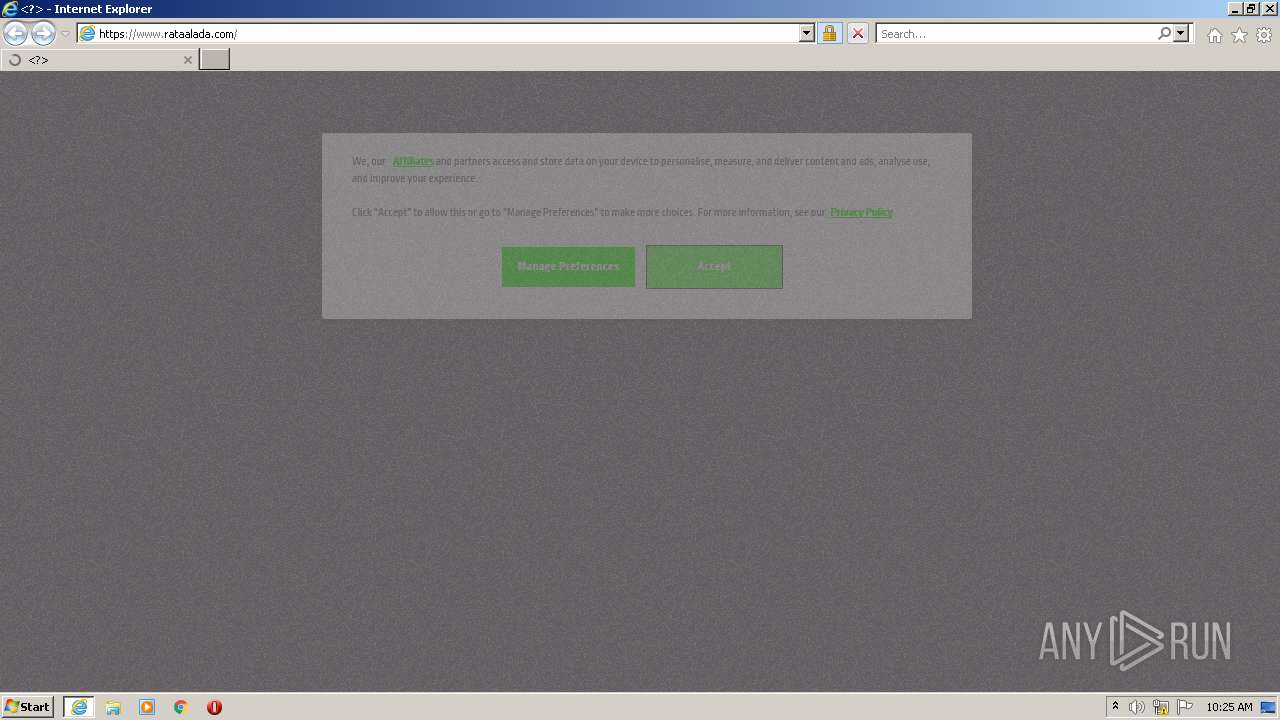
Task: Open the security lock report icon
Action: (829, 34)
